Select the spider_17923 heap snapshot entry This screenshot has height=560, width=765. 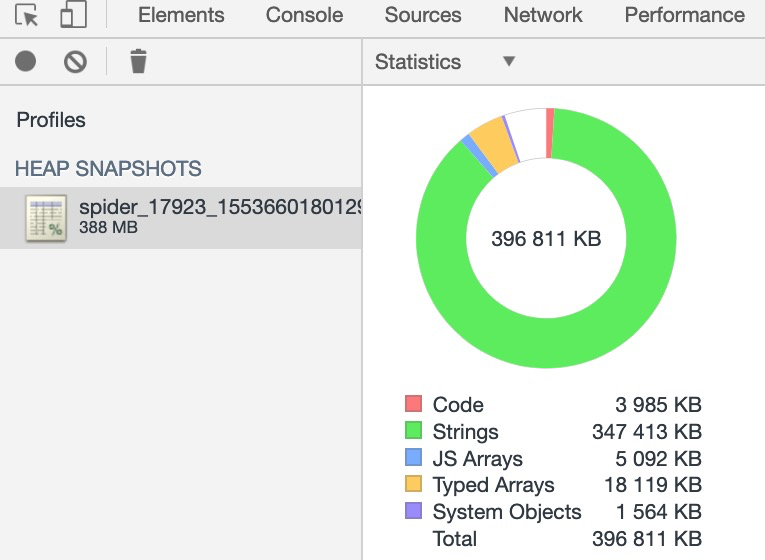pyautogui.click(x=181, y=218)
